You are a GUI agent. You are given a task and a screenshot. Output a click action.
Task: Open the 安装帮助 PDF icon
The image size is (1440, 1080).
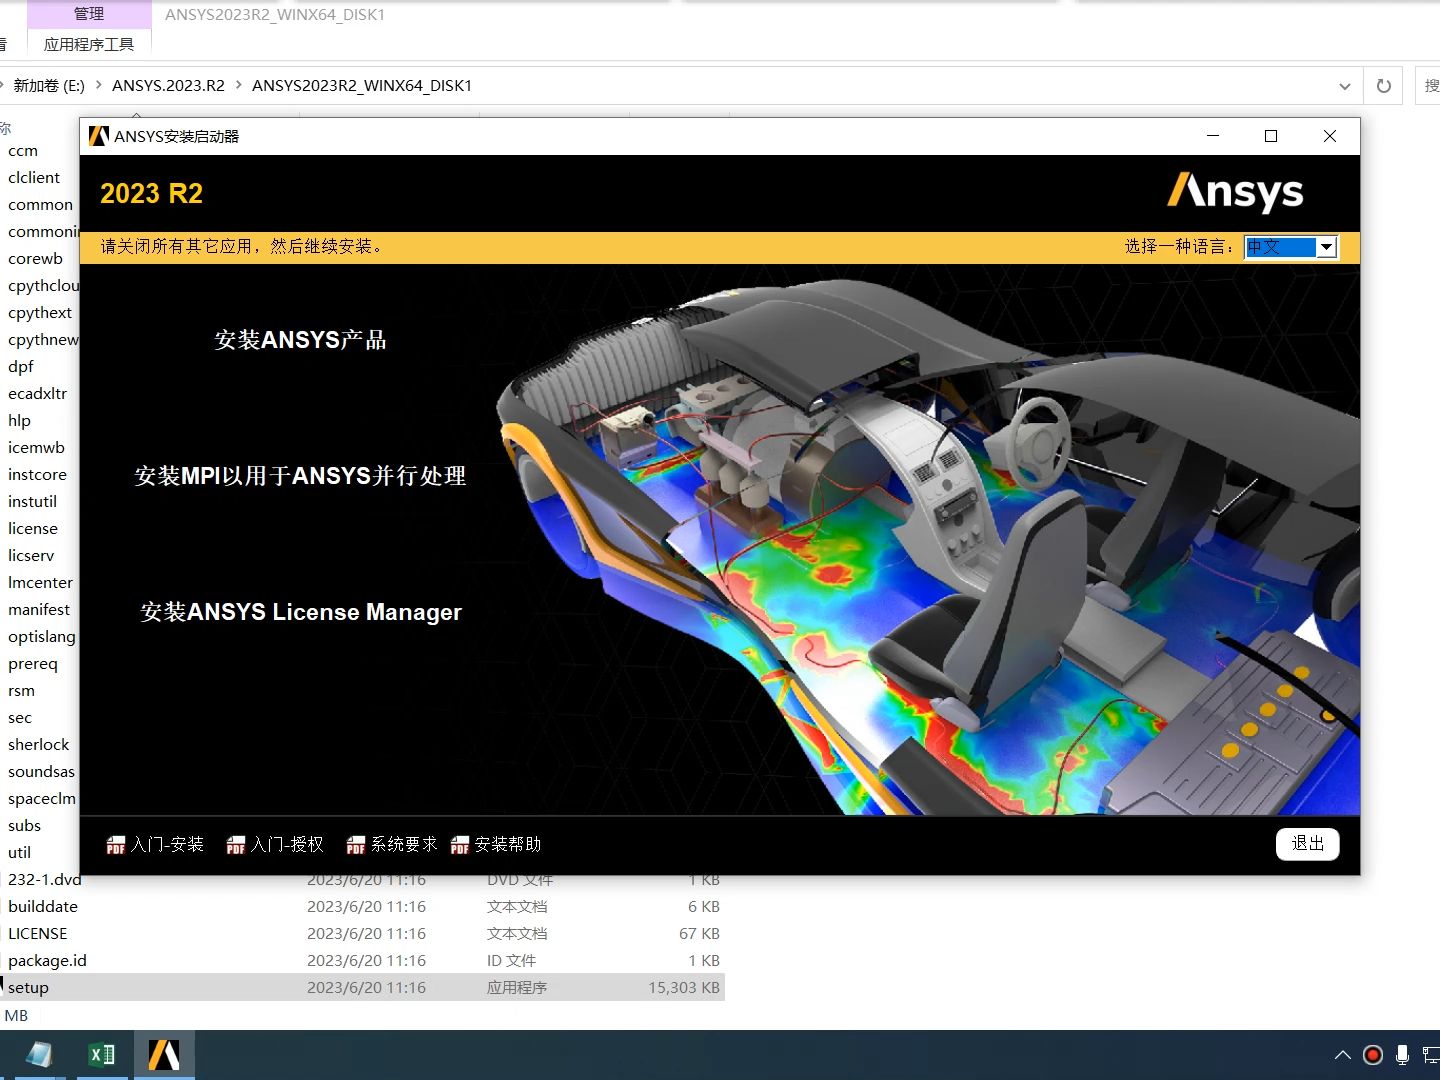(460, 845)
